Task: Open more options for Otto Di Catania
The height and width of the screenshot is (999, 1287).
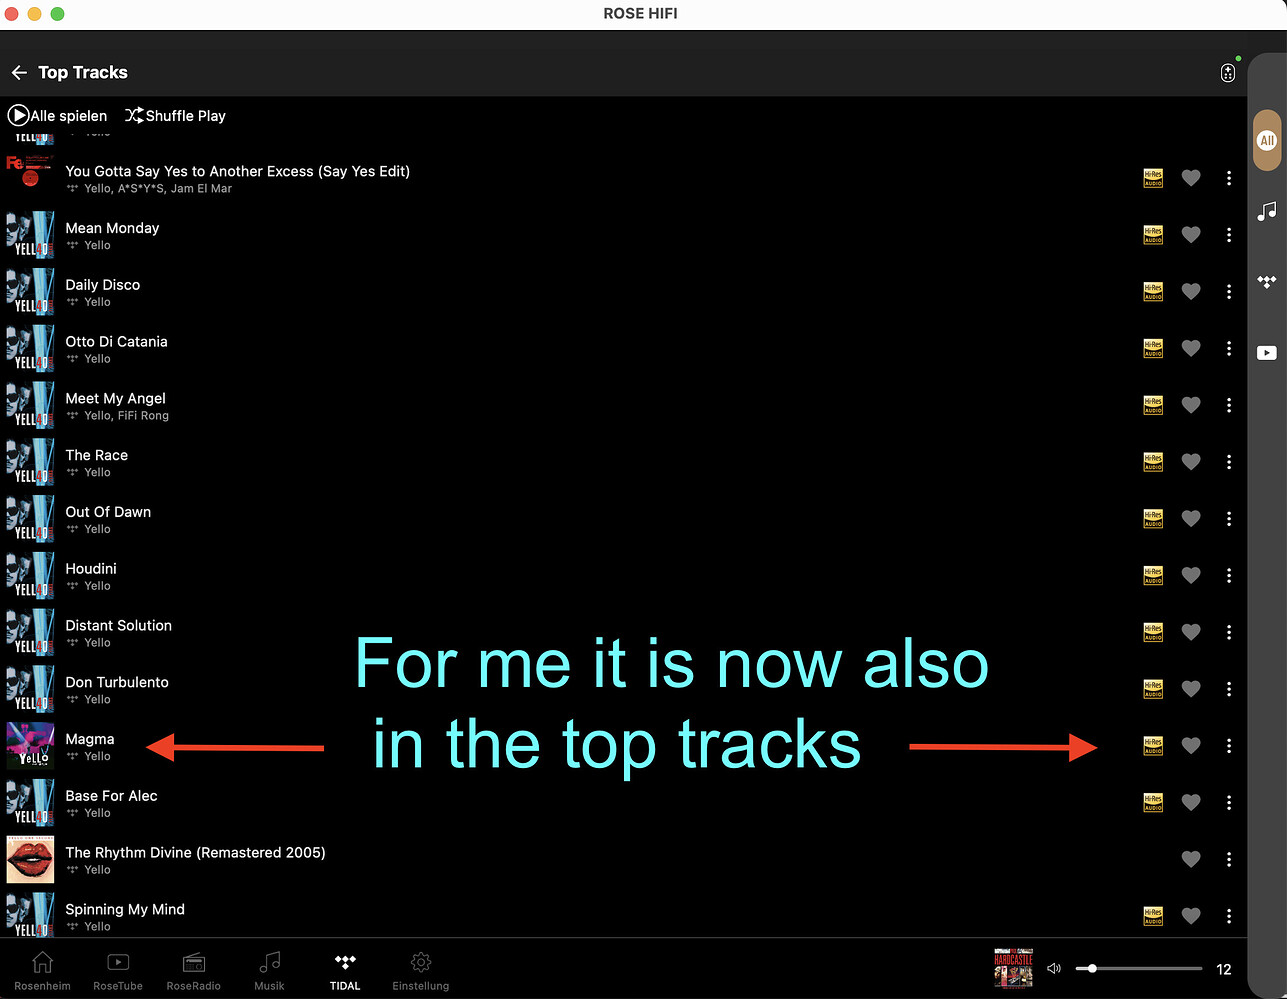Action: (1229, 348)
